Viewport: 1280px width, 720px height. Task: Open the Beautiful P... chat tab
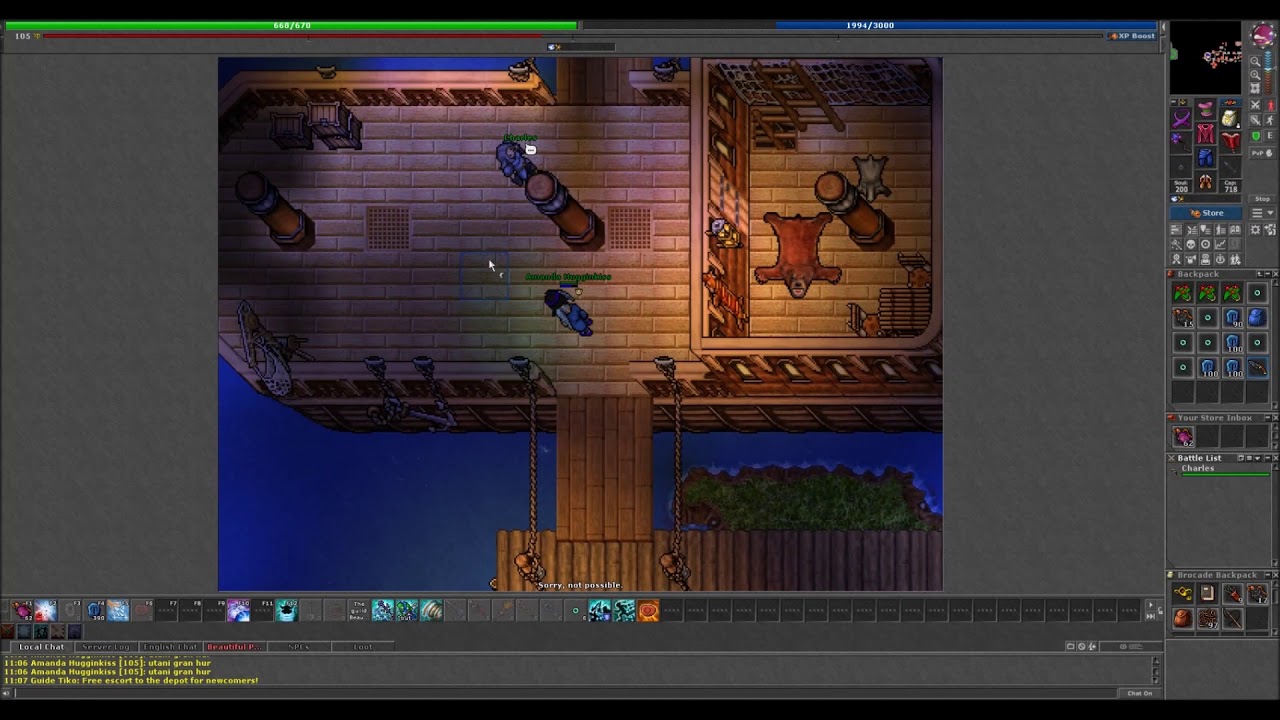(234, 647)
